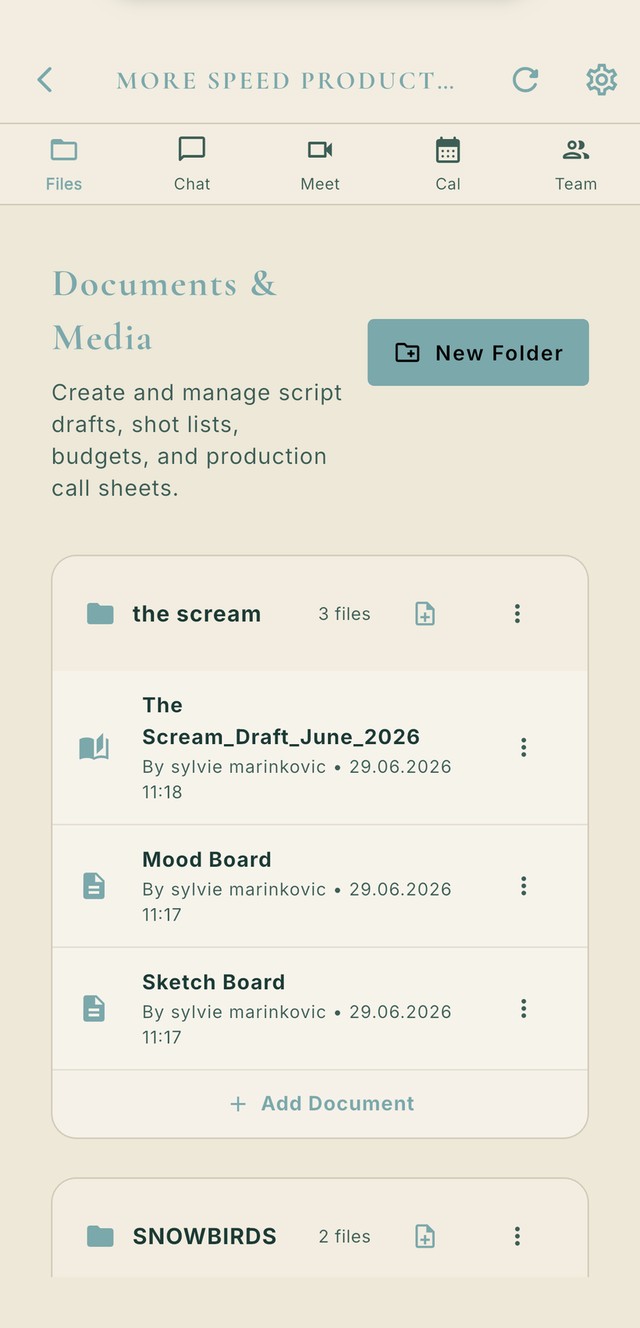Add file icon in the scream folder
Viewport: 640px width, 1328px height.
click(x=425, y=614)
